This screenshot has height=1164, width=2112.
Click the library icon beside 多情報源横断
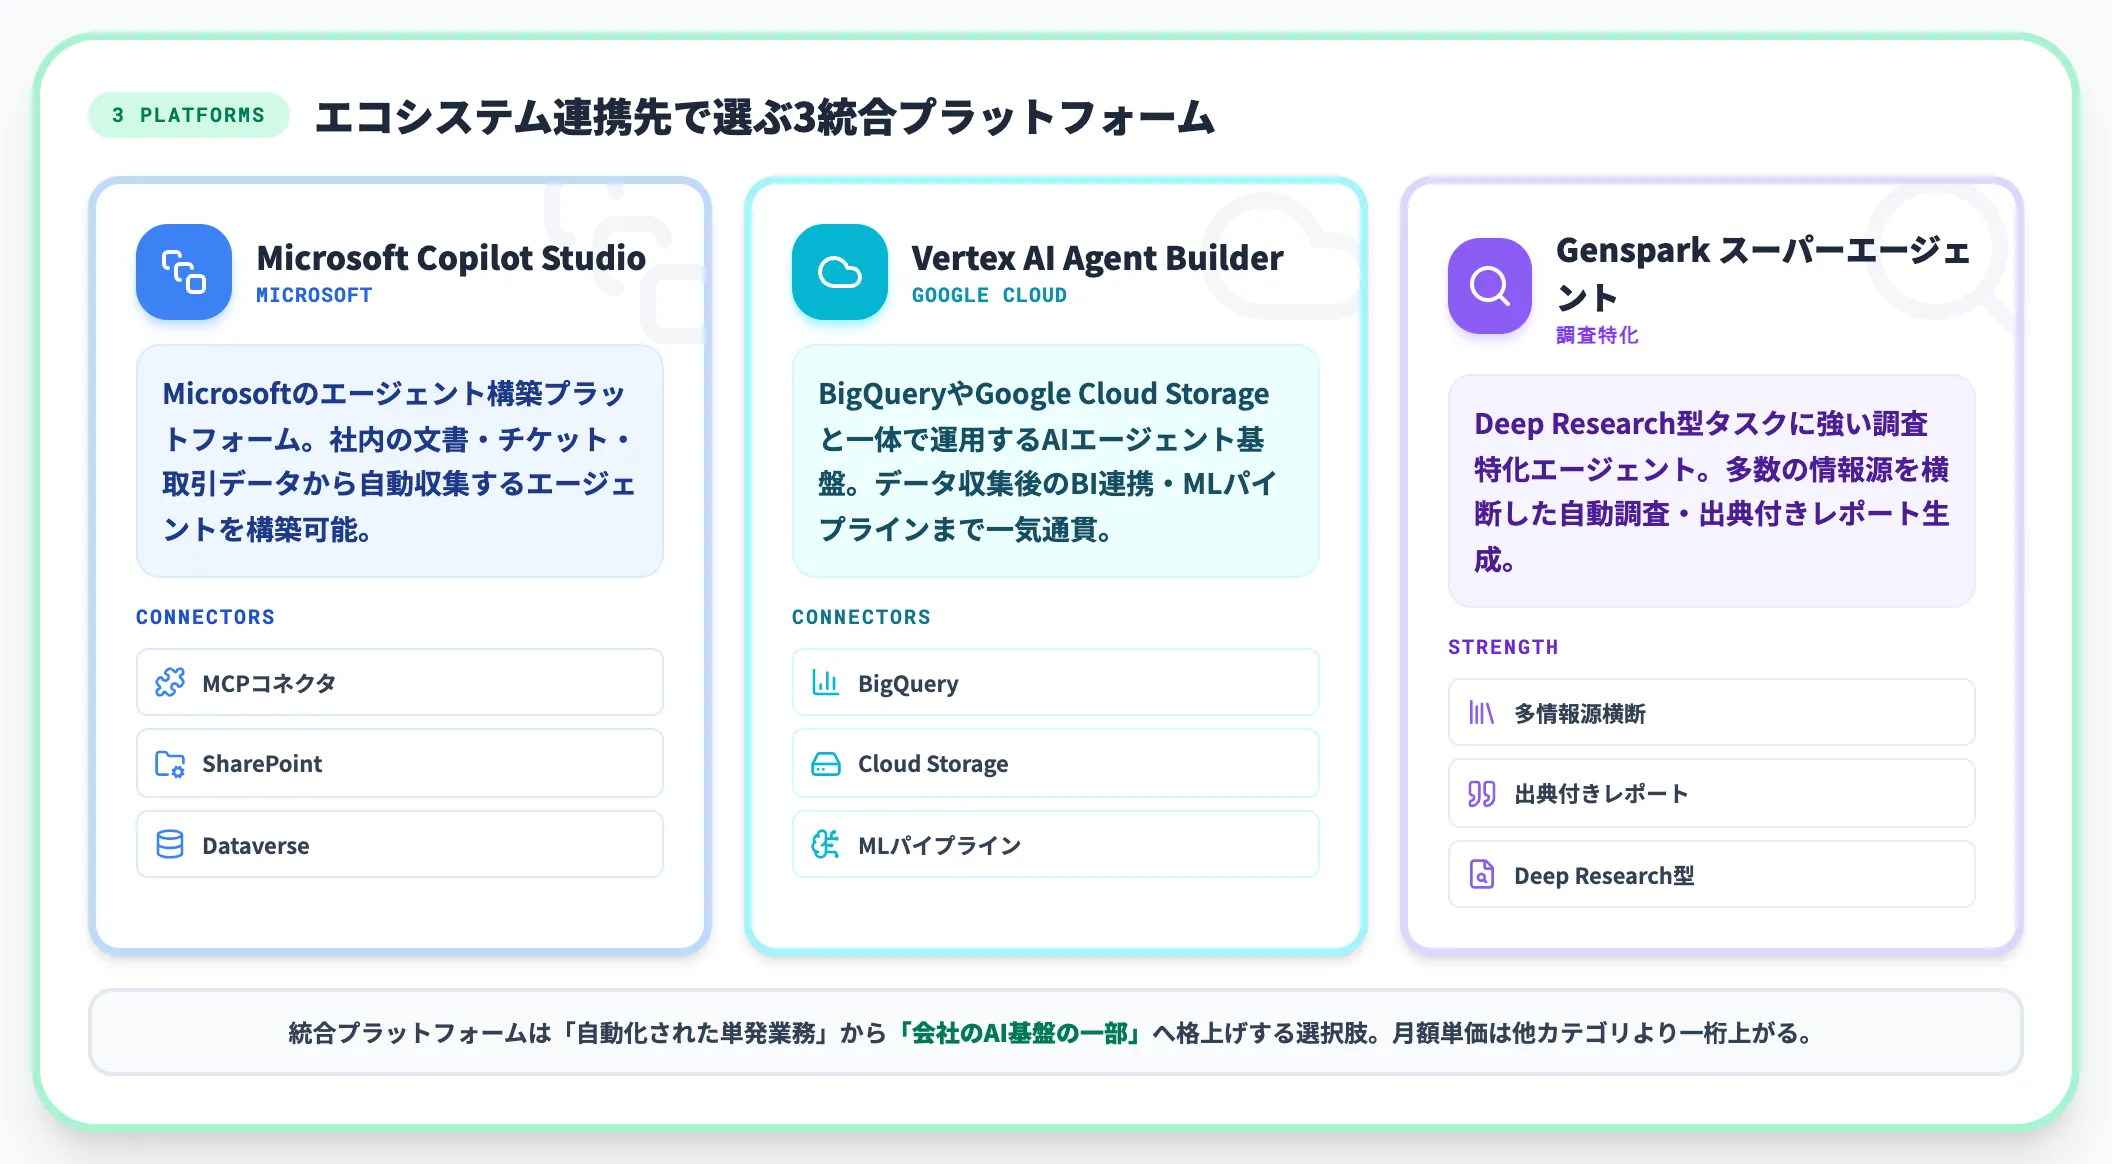(x=1482, y=713)
